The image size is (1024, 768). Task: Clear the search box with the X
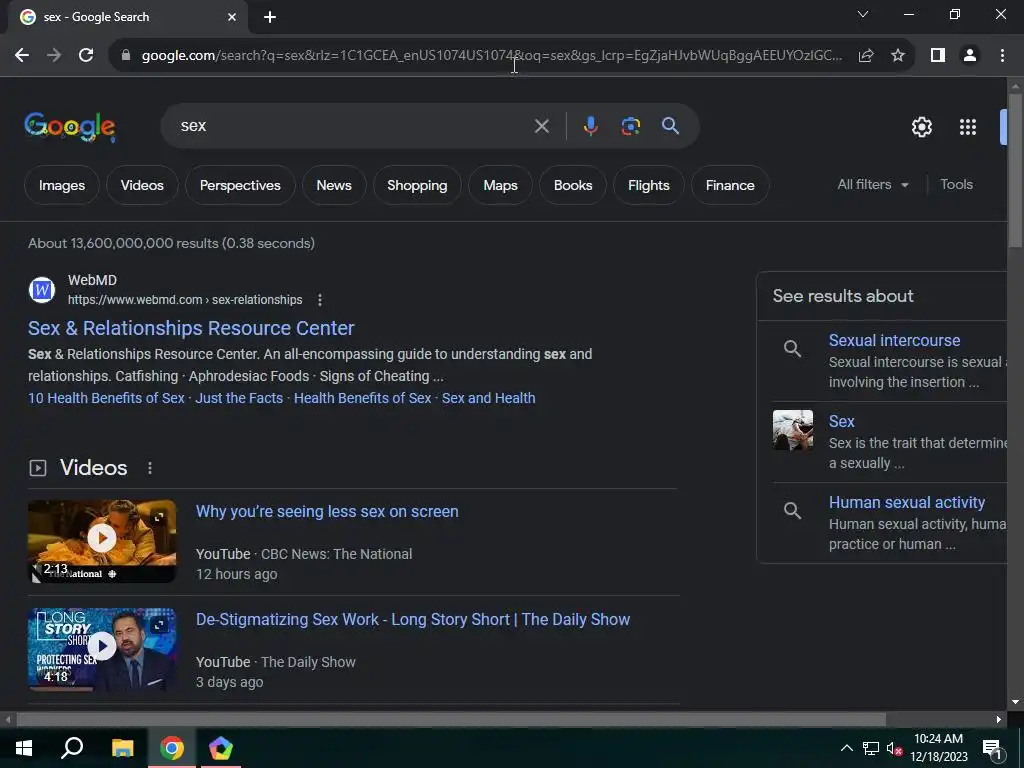pyautogui.click(x=541, y=126)
